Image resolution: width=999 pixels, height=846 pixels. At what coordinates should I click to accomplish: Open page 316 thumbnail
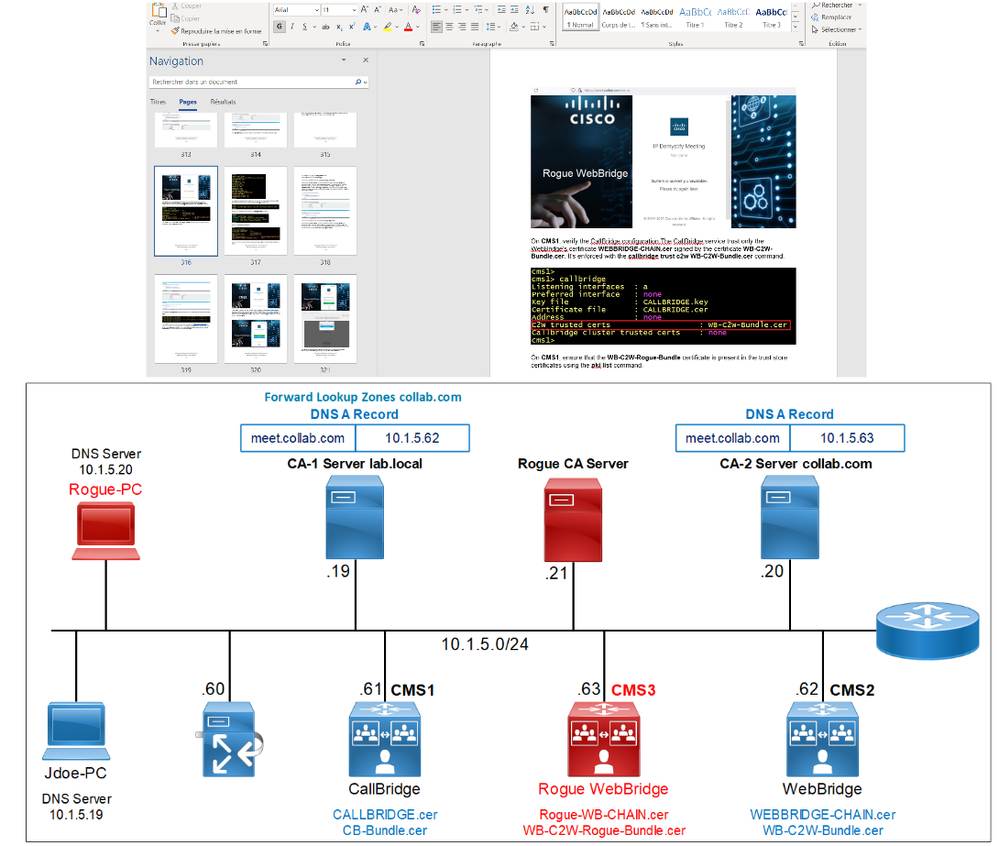click(186, 211)
